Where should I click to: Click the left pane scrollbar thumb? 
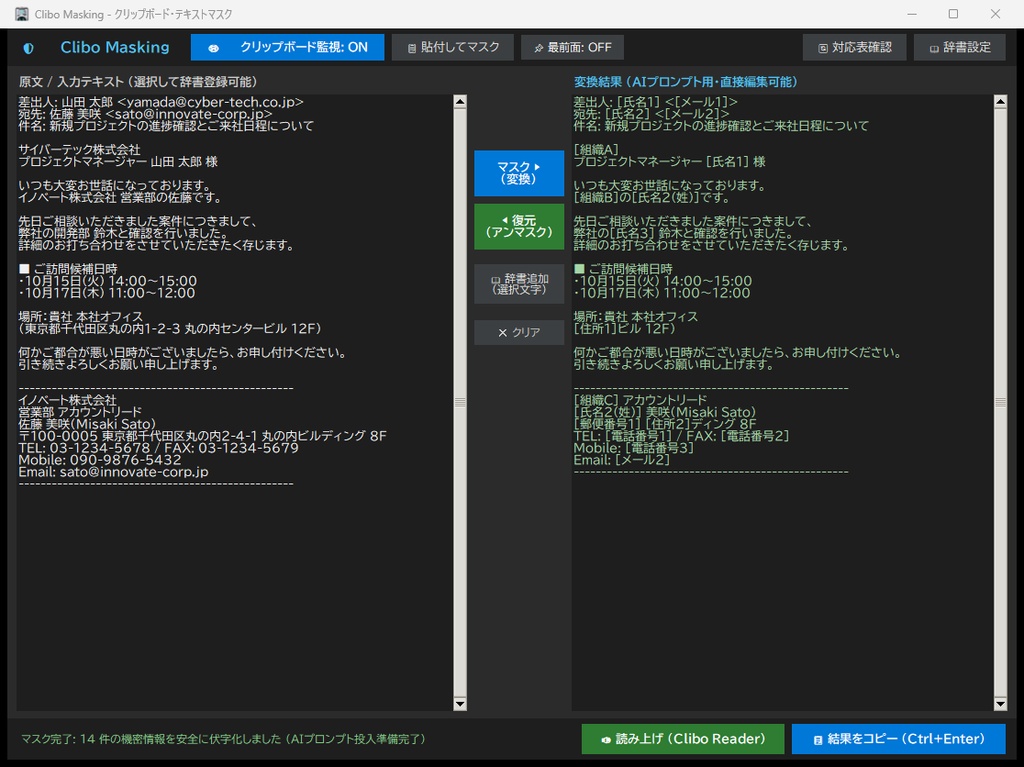(460, 402)
